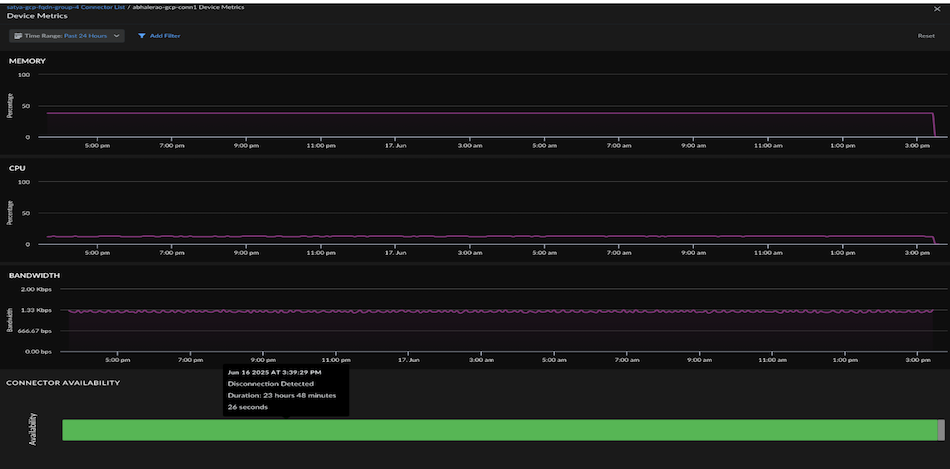Click the Memory chart line at 9:00 pm
950x469 pixels.
click(246, 113)
